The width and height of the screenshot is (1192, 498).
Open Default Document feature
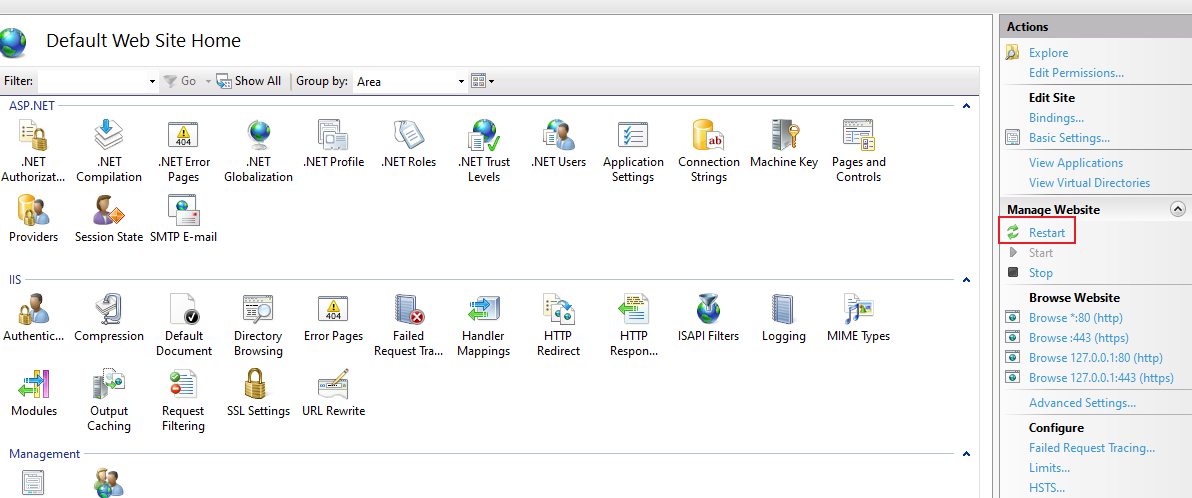[183, 325]
